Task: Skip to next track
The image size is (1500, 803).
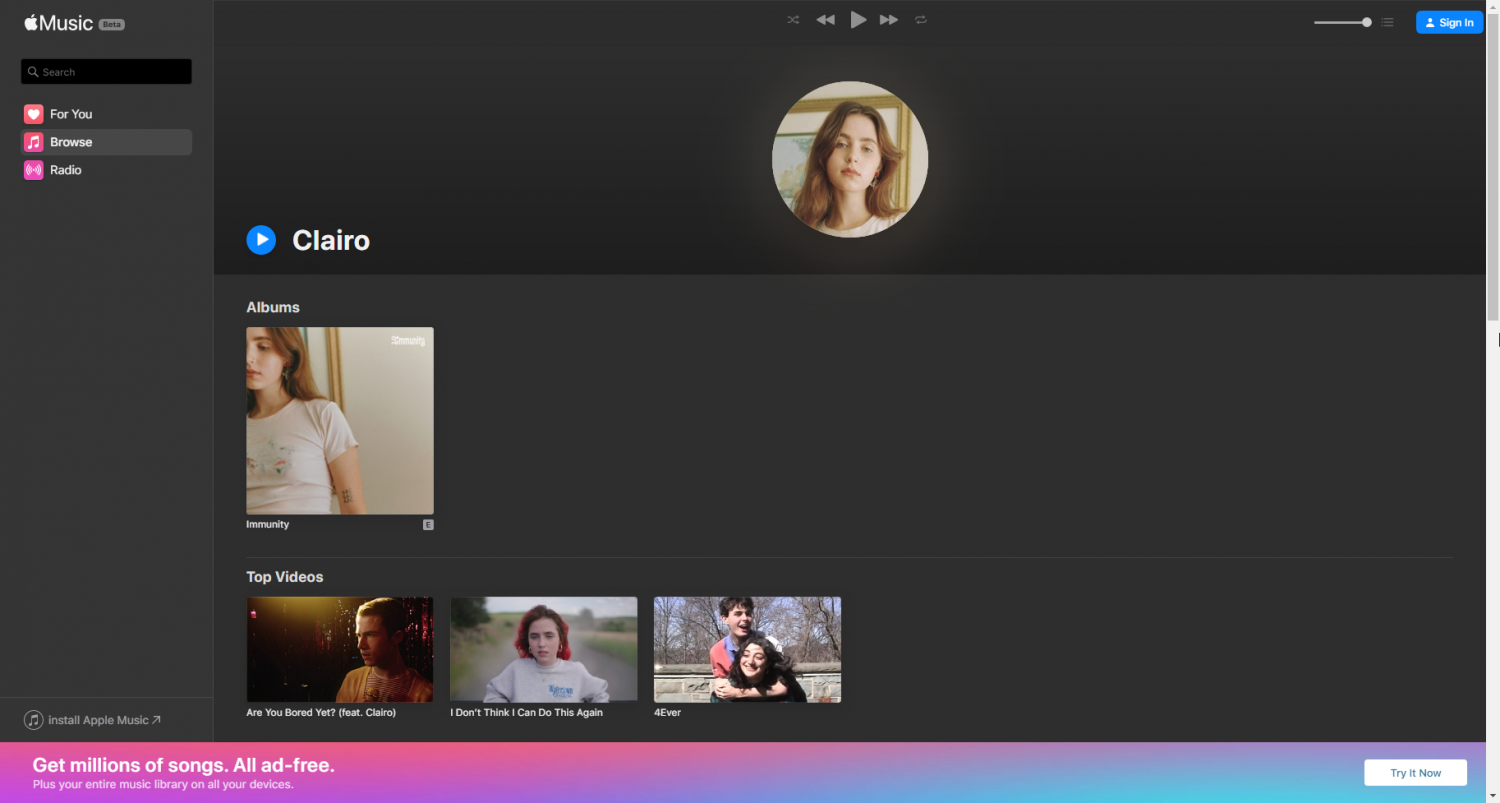Action: (889, 20)
